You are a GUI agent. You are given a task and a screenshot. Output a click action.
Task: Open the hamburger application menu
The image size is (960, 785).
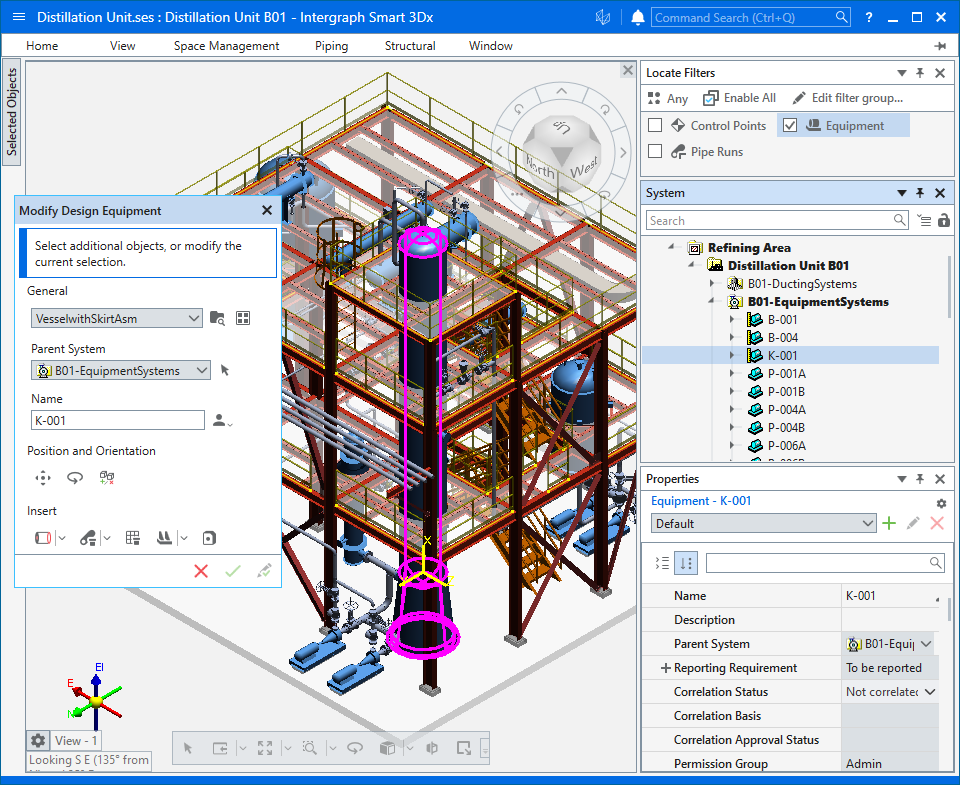click(x=19, y=17)
